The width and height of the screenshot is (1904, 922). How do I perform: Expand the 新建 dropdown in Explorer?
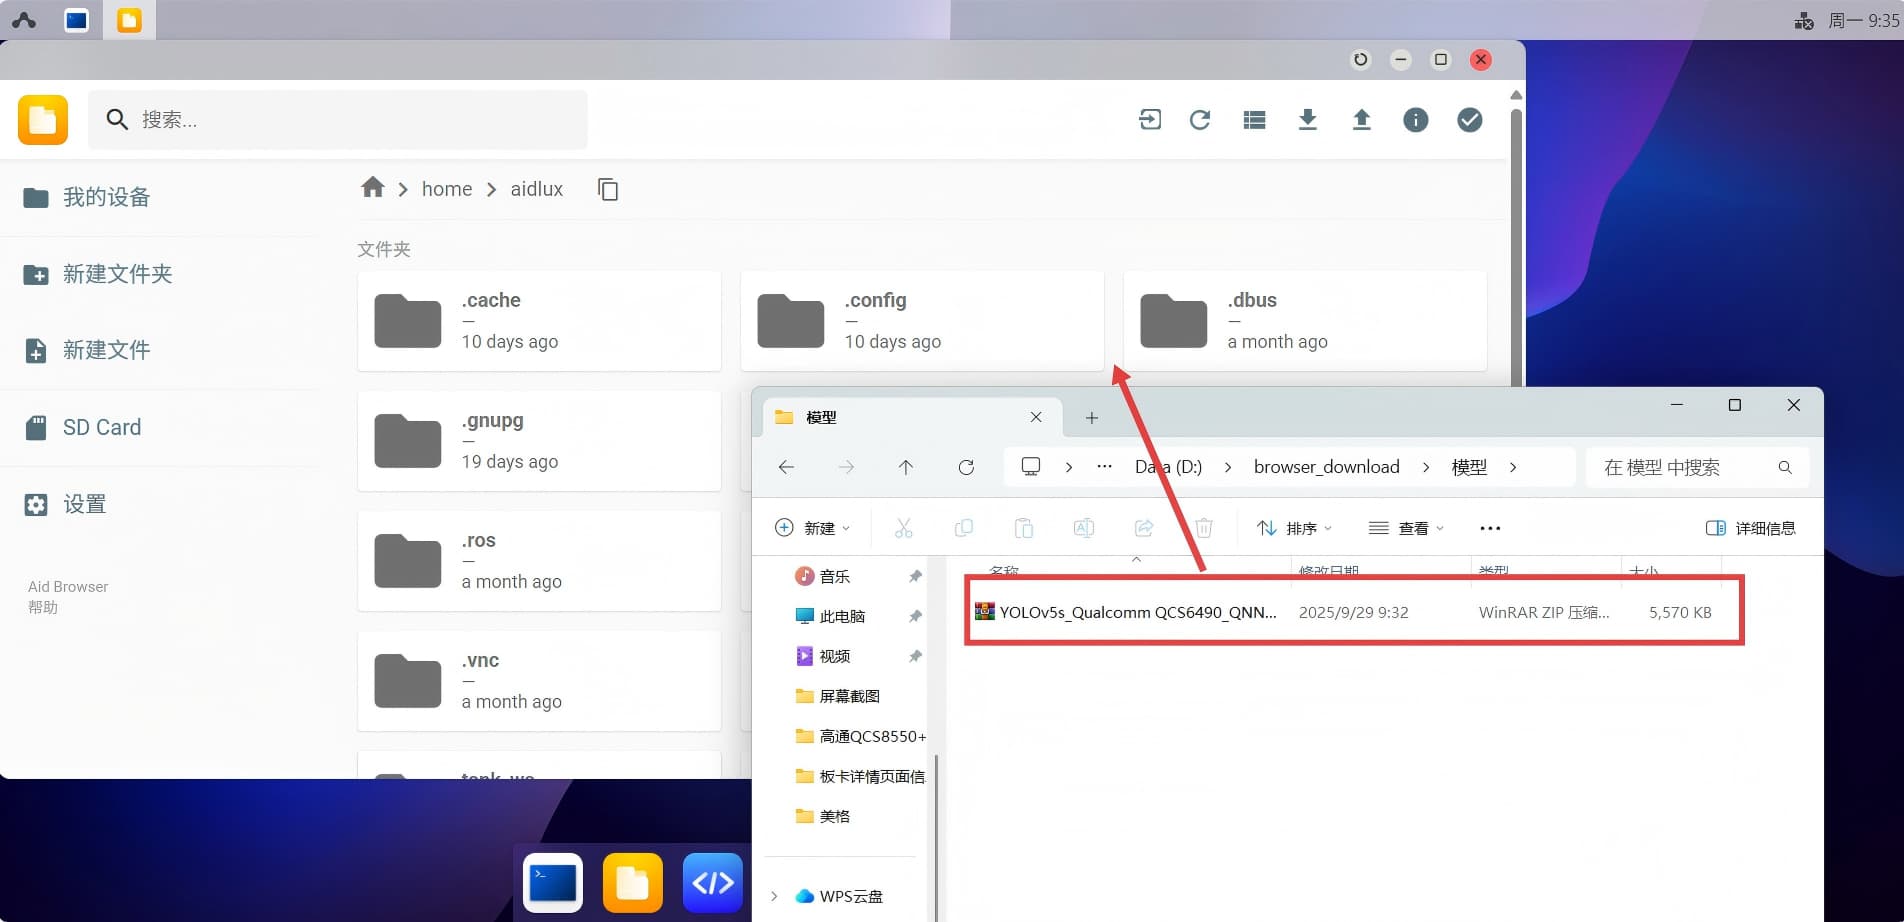(812, 528)
